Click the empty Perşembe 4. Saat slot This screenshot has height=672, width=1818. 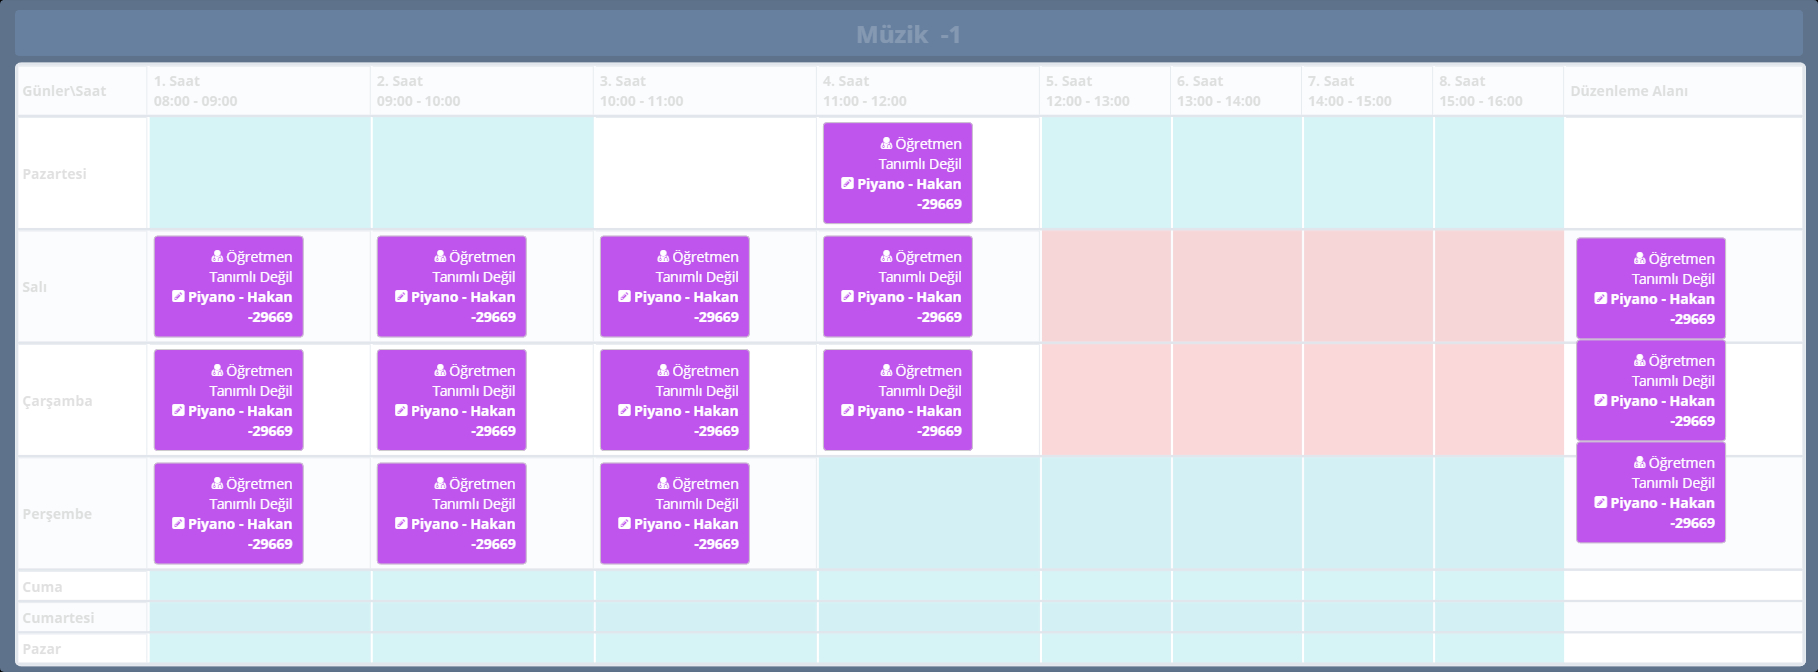pos(928,514)
